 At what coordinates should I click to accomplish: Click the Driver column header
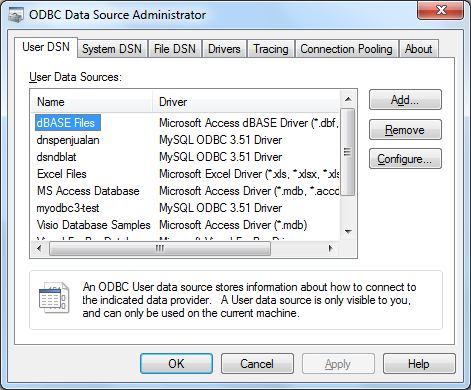(246, 102)
